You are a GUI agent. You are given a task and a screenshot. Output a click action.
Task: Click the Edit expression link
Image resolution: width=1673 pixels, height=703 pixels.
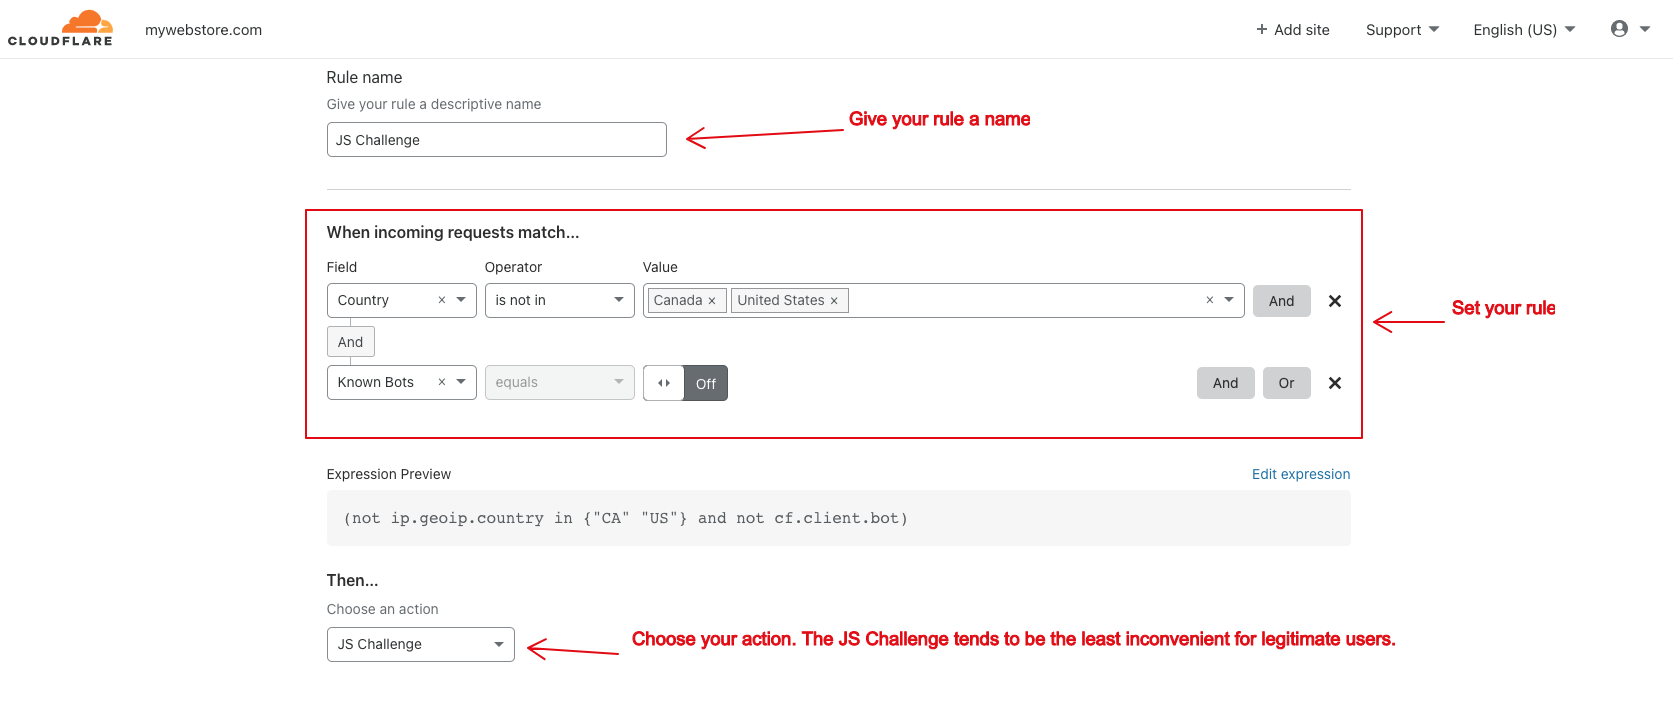[x=1301, y=474]
